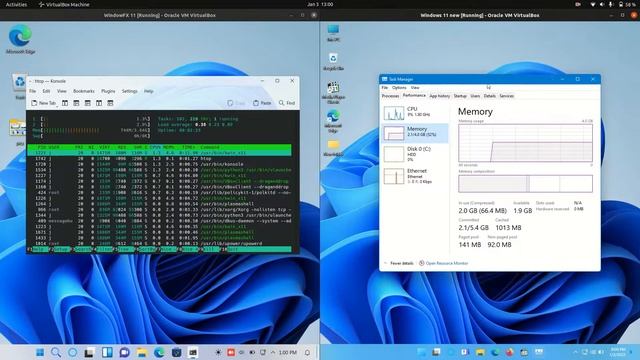This screenshot has width=640, height=360.
Task: Open yellow folder on Windows 11 desktop
Action: 333,148
